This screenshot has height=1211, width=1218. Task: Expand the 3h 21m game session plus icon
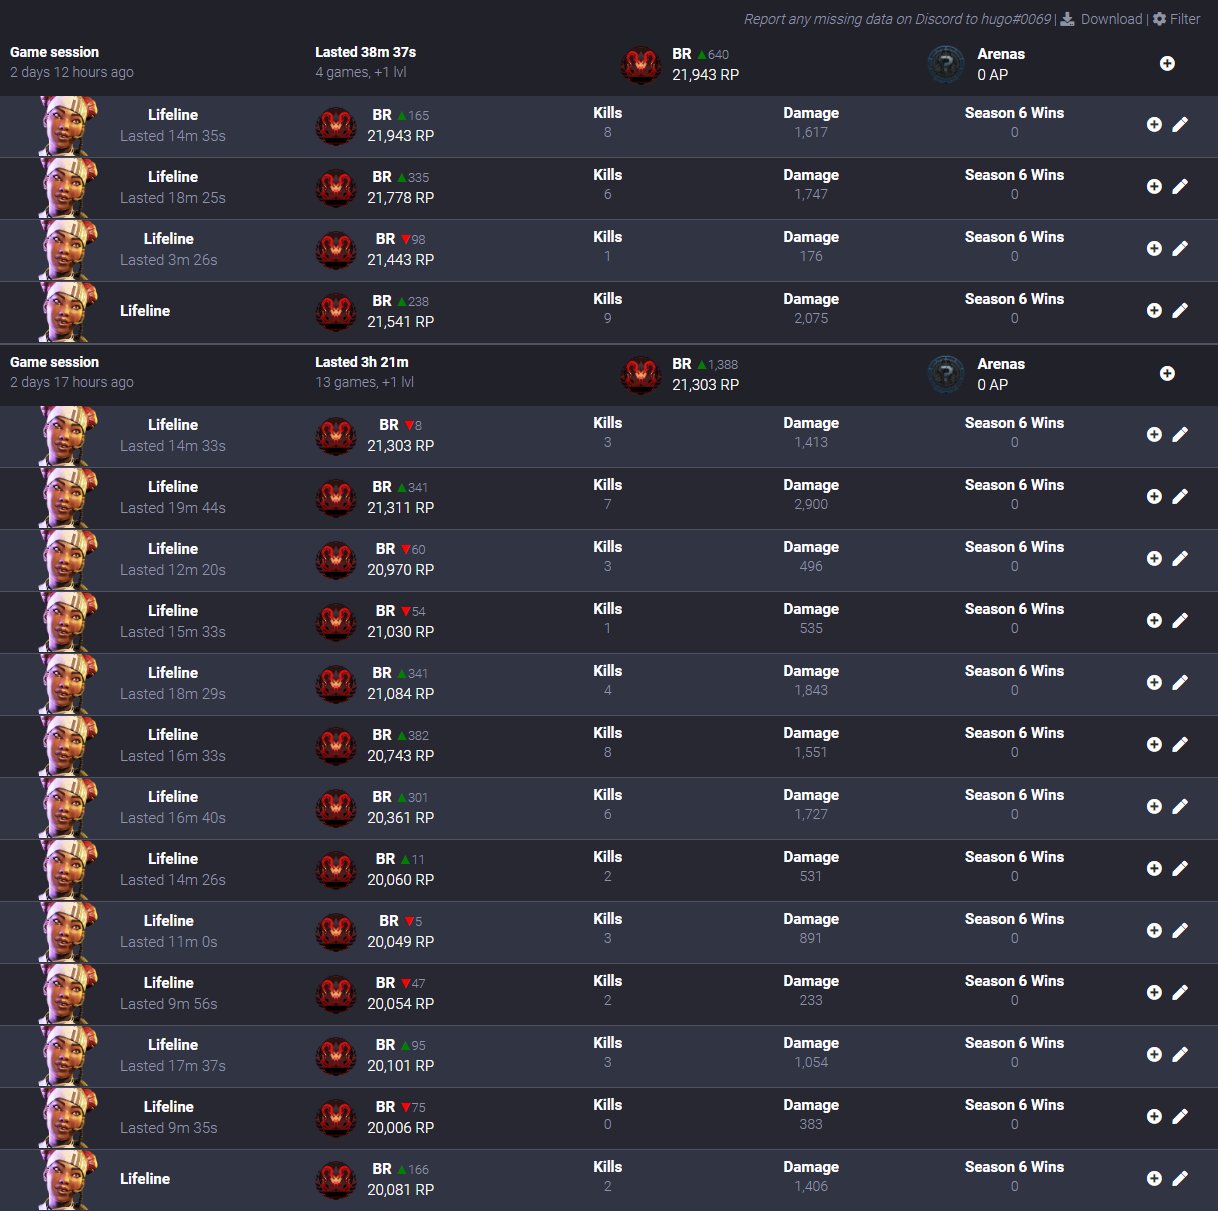pos(1167,373)
